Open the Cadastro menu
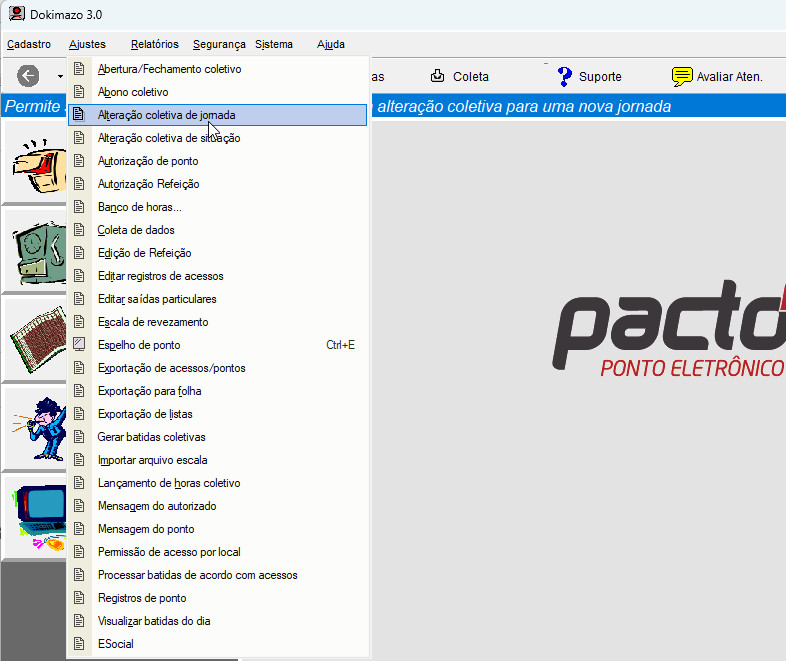 tap(29, 44)
